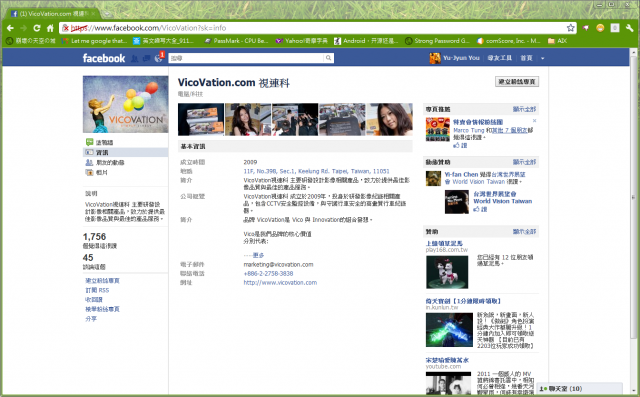Click the second text link in Facebook top bar
This screenshot has height=397, width=640.
(499, 58)
